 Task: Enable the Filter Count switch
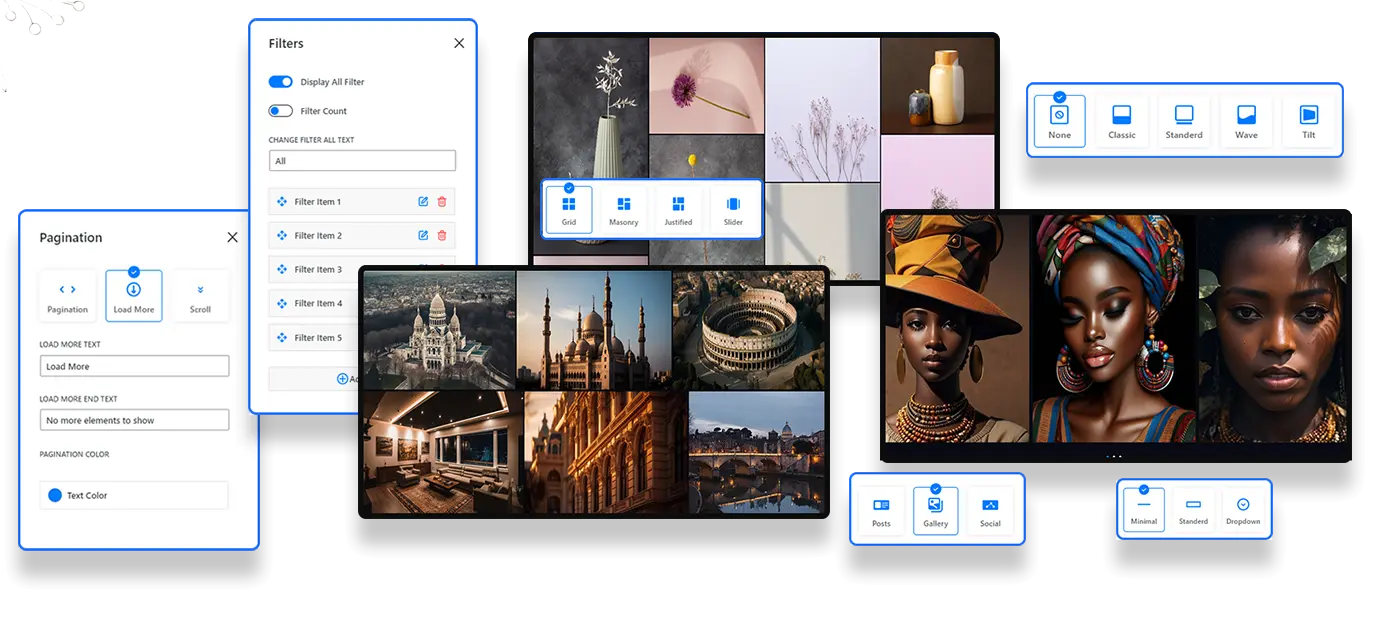pos(281,111)
